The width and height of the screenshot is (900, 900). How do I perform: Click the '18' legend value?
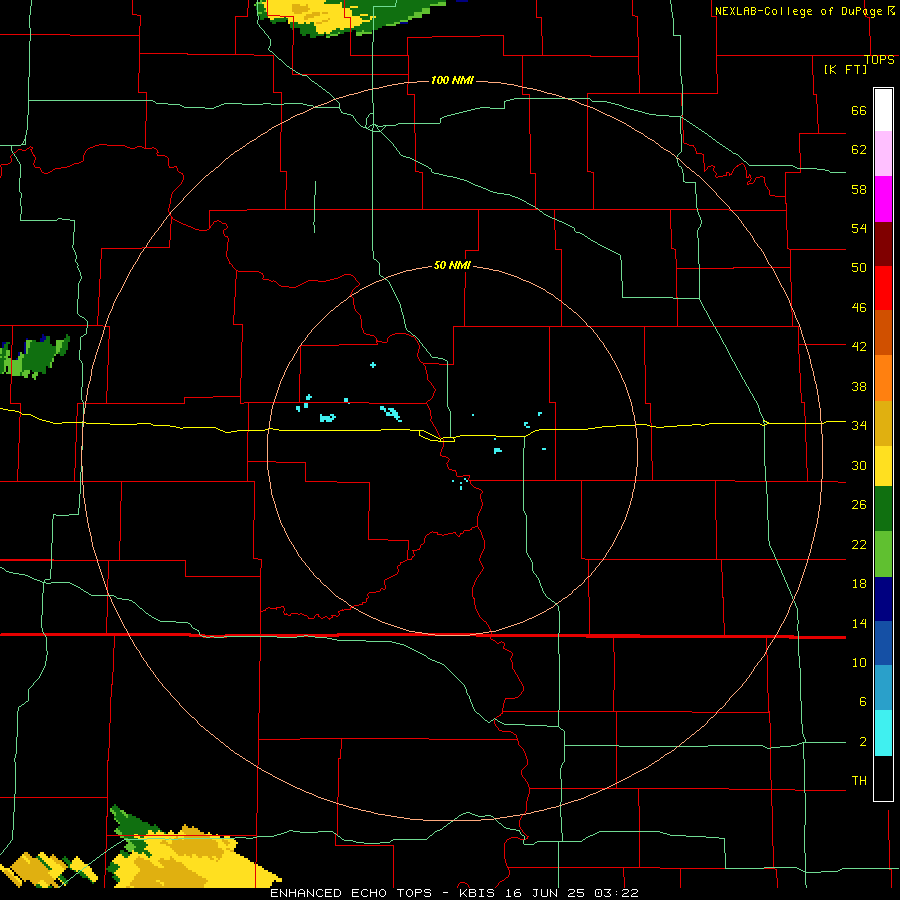pyautogui.click(x=859, y=584)
